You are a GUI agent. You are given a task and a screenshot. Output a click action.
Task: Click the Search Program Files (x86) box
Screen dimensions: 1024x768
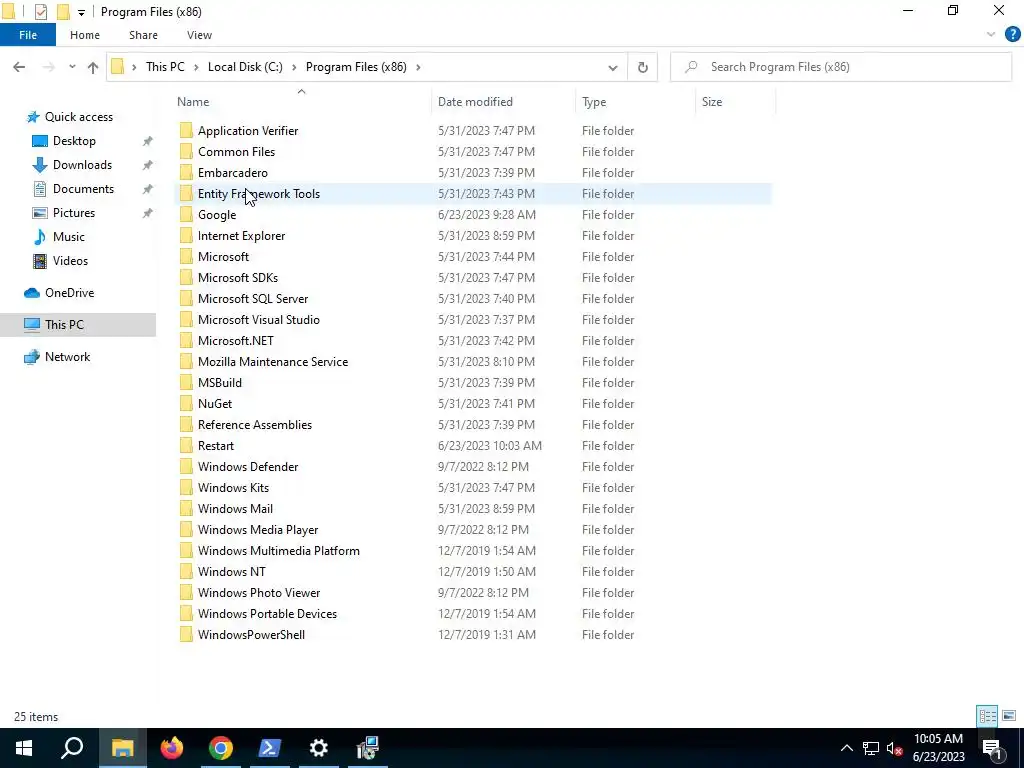pos(841,67)
